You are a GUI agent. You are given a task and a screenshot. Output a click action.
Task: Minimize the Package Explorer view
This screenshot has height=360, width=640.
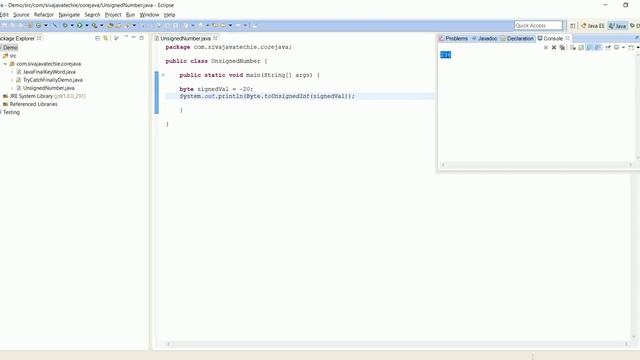click(x=133, y=38)
